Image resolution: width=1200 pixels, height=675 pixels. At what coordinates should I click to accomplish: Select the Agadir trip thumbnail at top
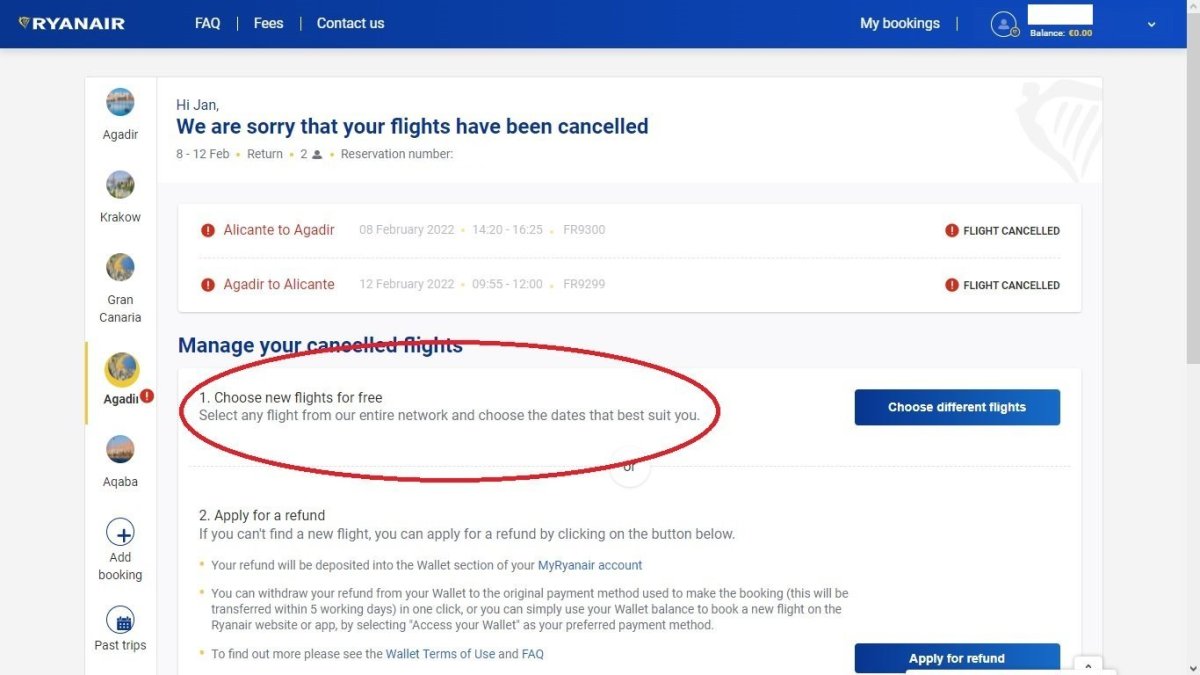pos(120,102)
